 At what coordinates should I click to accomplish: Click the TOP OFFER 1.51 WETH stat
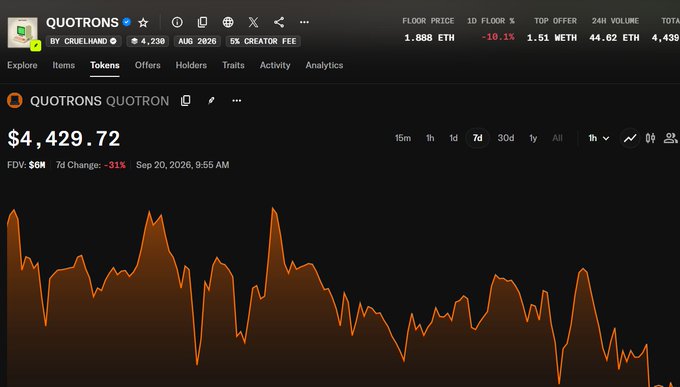pyautogui.click(x=552, y=30)
